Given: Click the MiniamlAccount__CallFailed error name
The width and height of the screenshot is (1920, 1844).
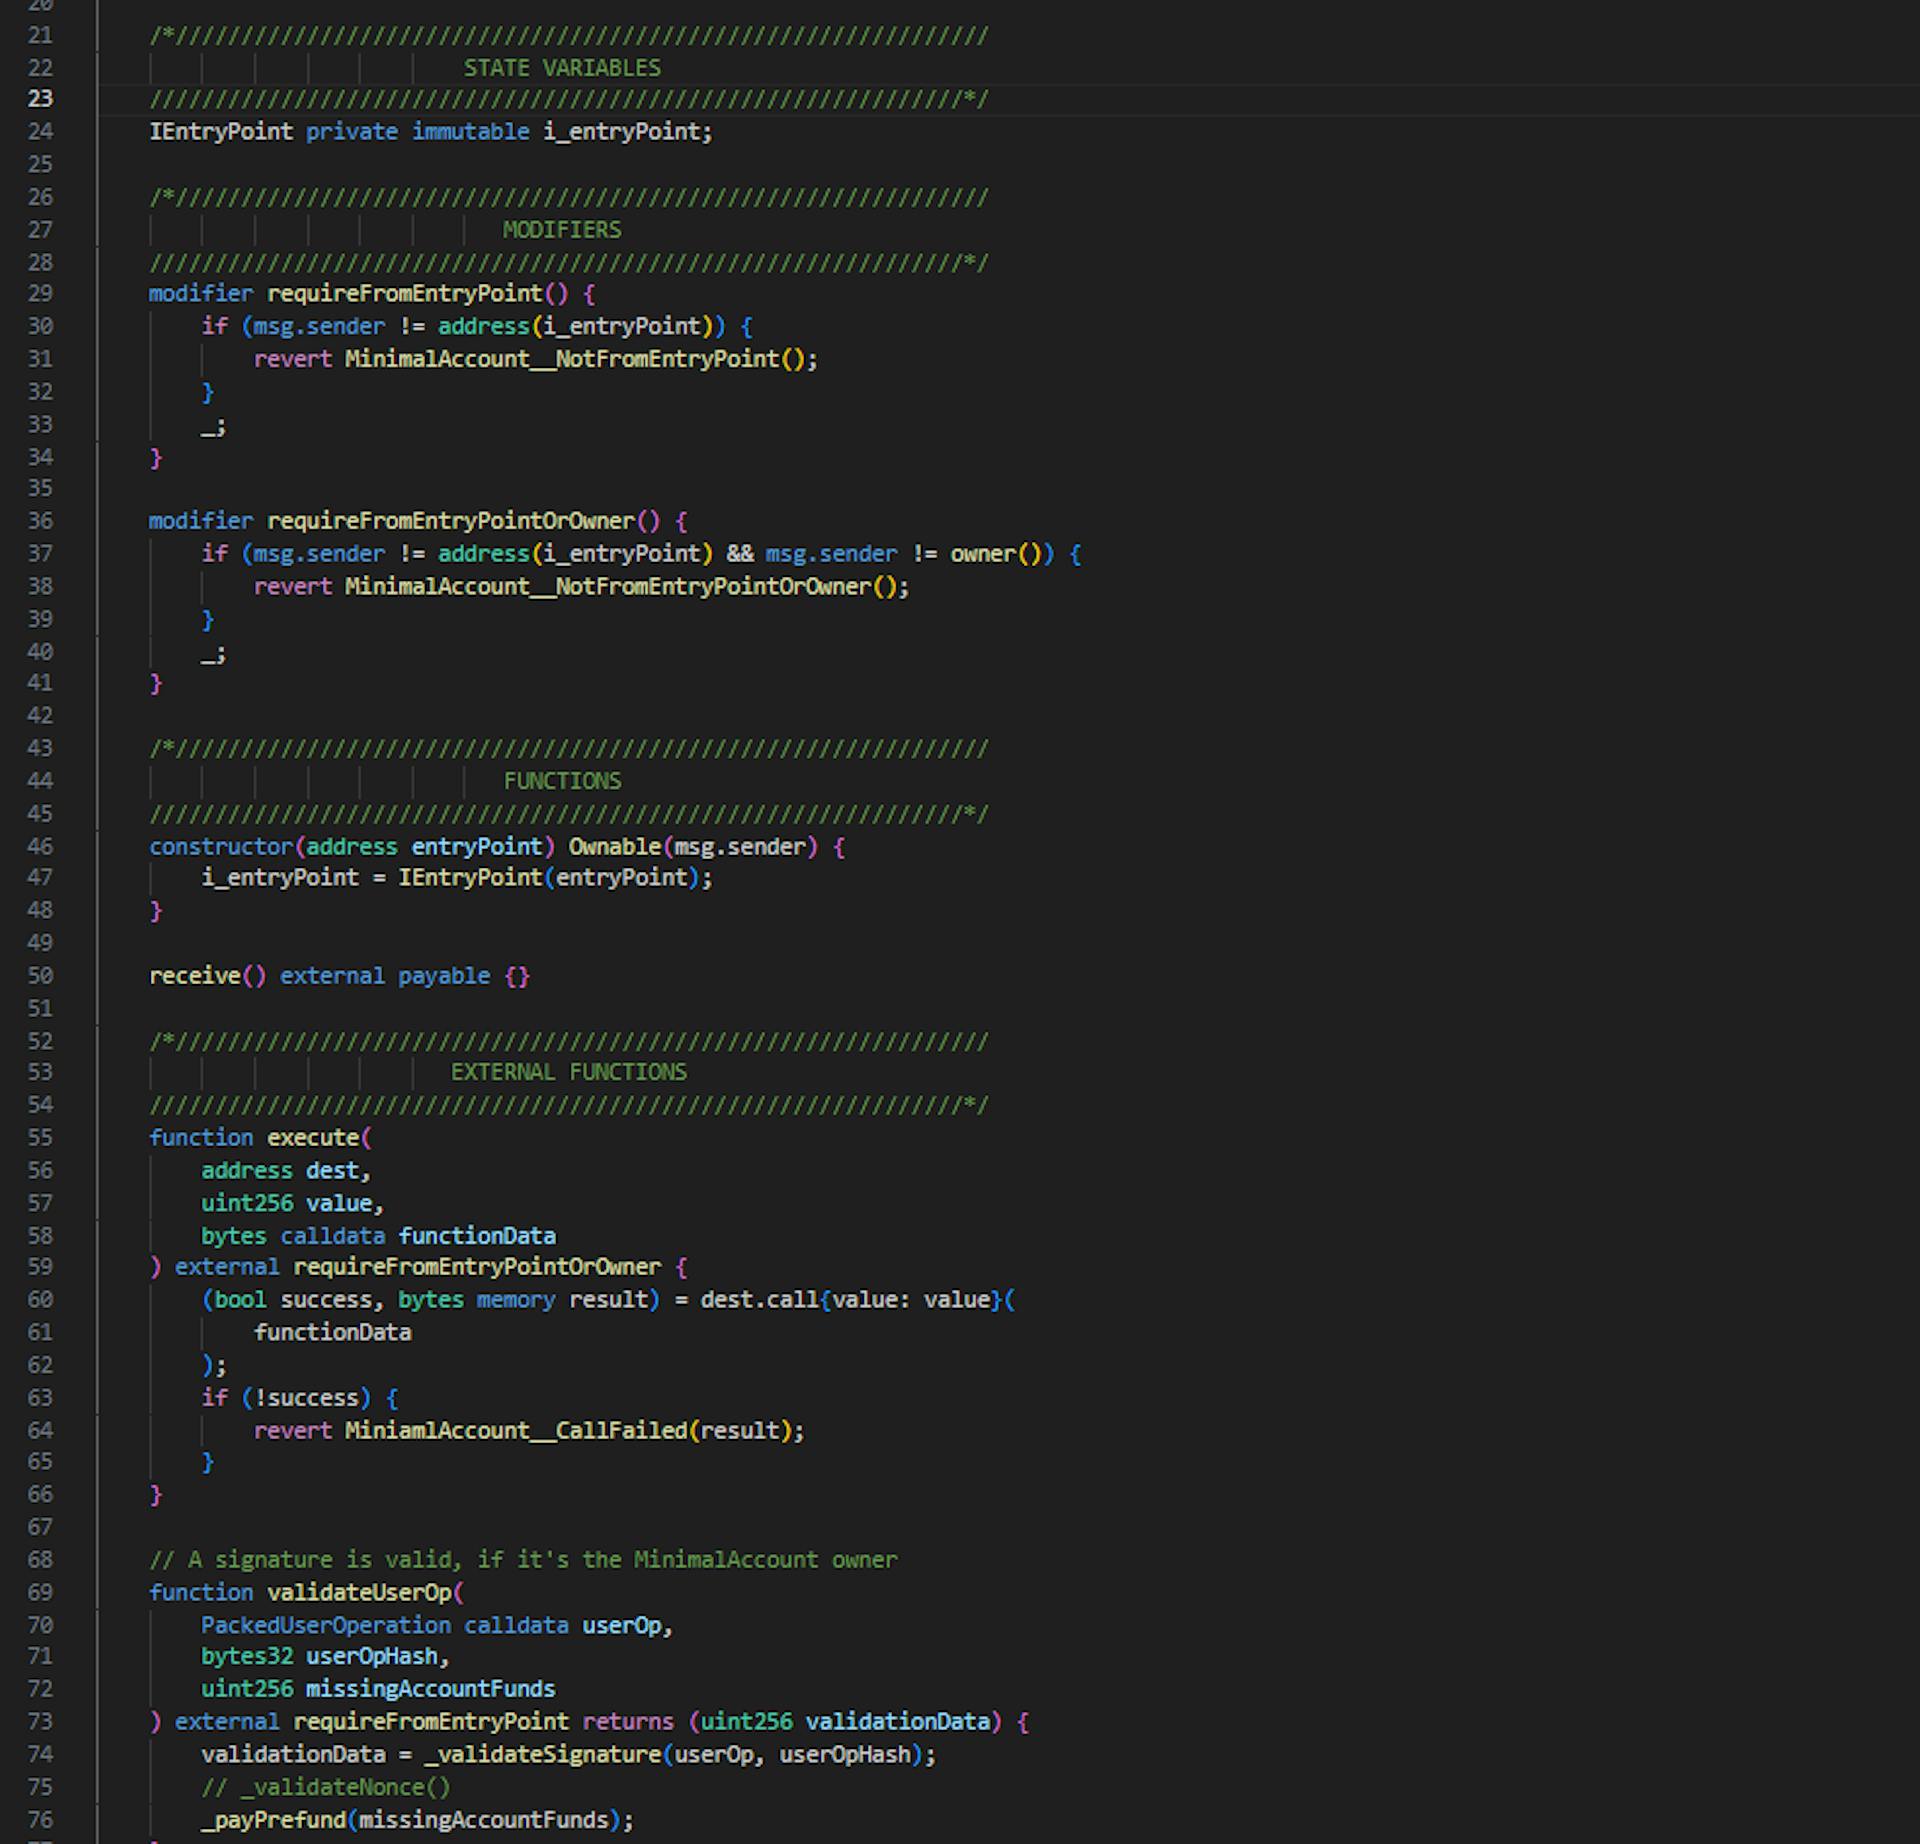Looking at the screenshot, I should click(516, 1430).
